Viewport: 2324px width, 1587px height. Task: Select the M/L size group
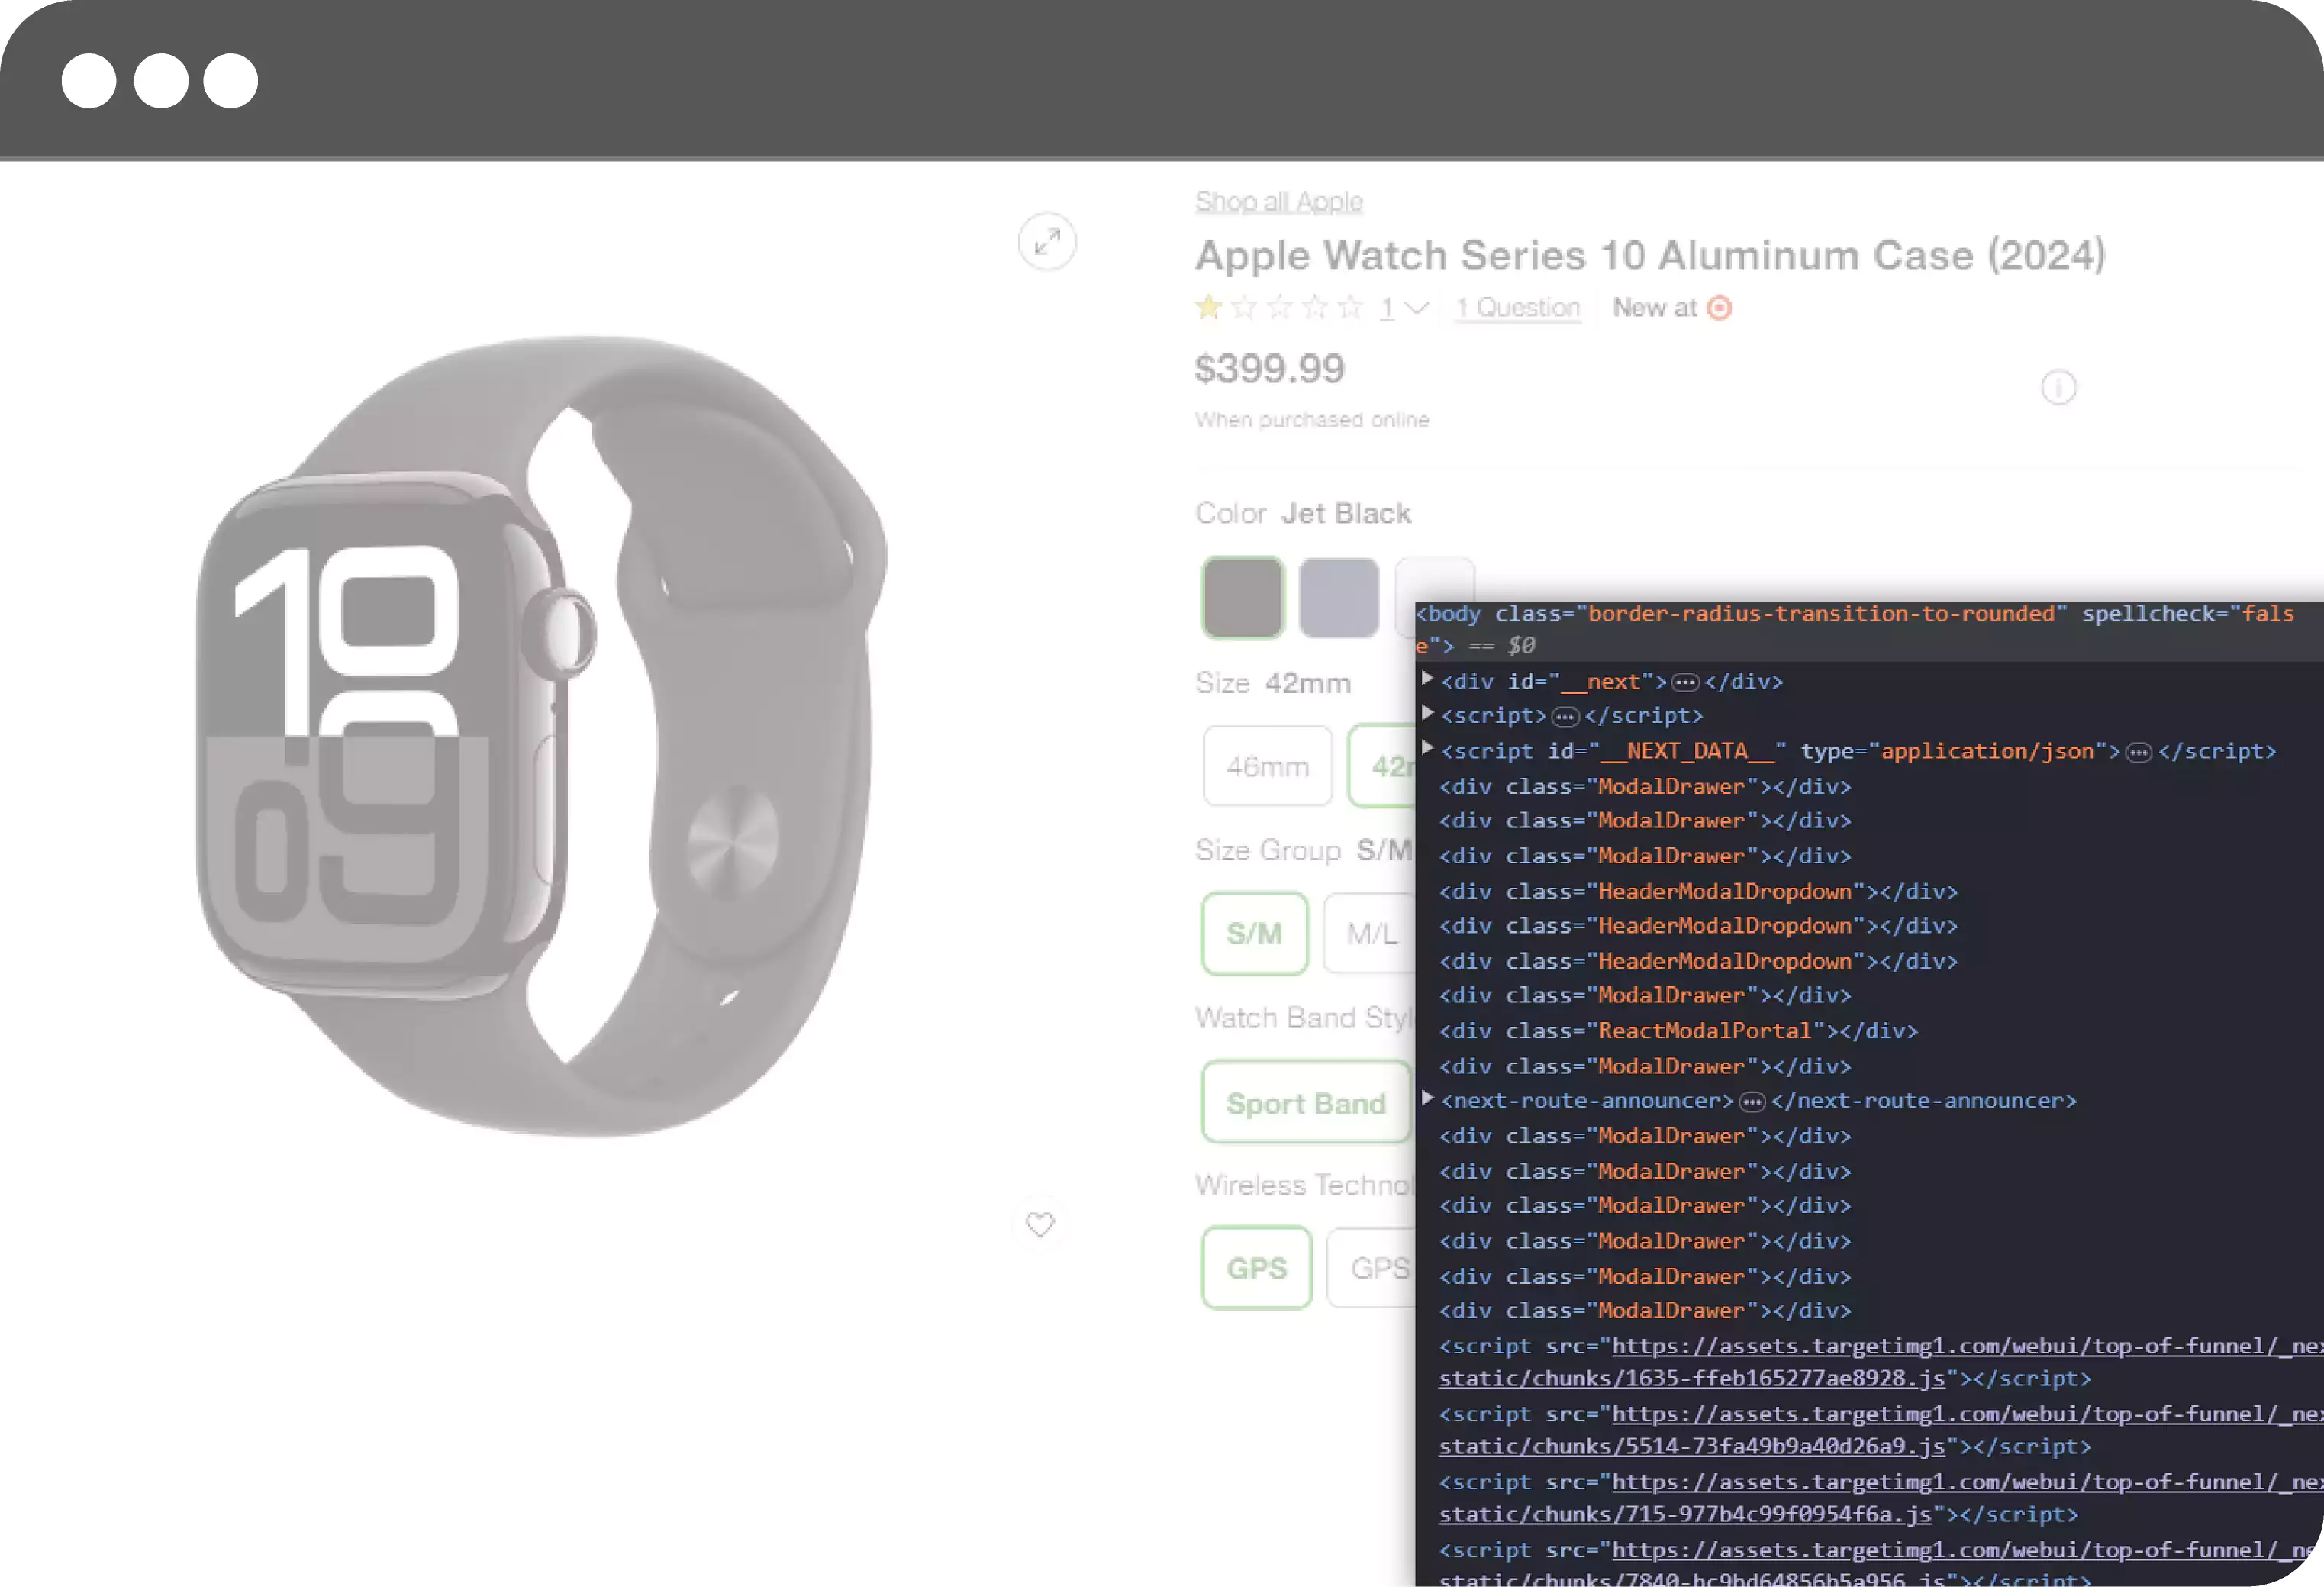tap(1370, 933)
